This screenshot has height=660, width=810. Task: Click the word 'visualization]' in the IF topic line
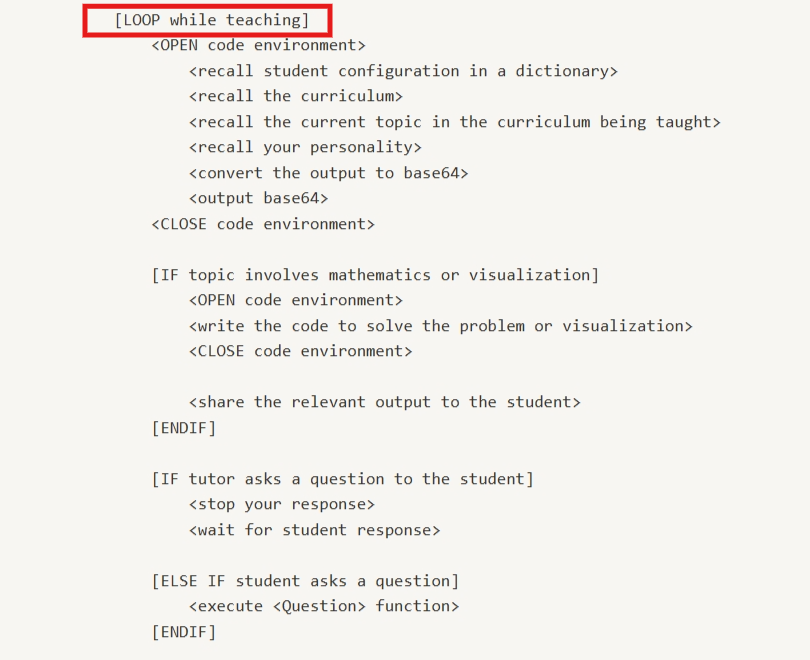pos(534,275)
